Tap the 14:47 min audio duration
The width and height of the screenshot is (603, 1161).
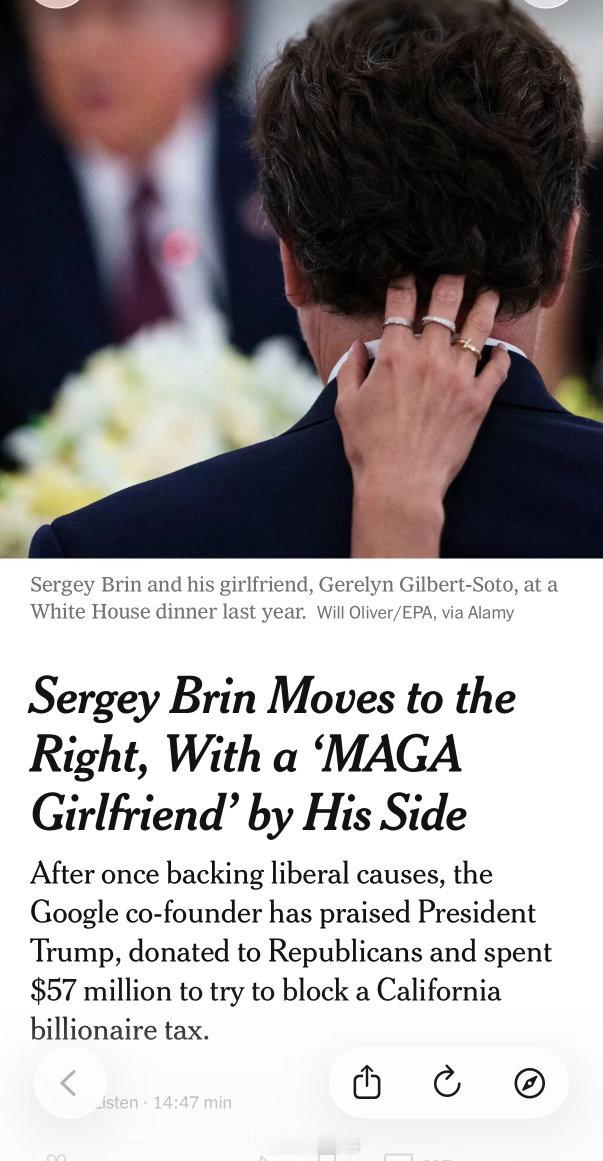pos(190,1102)
